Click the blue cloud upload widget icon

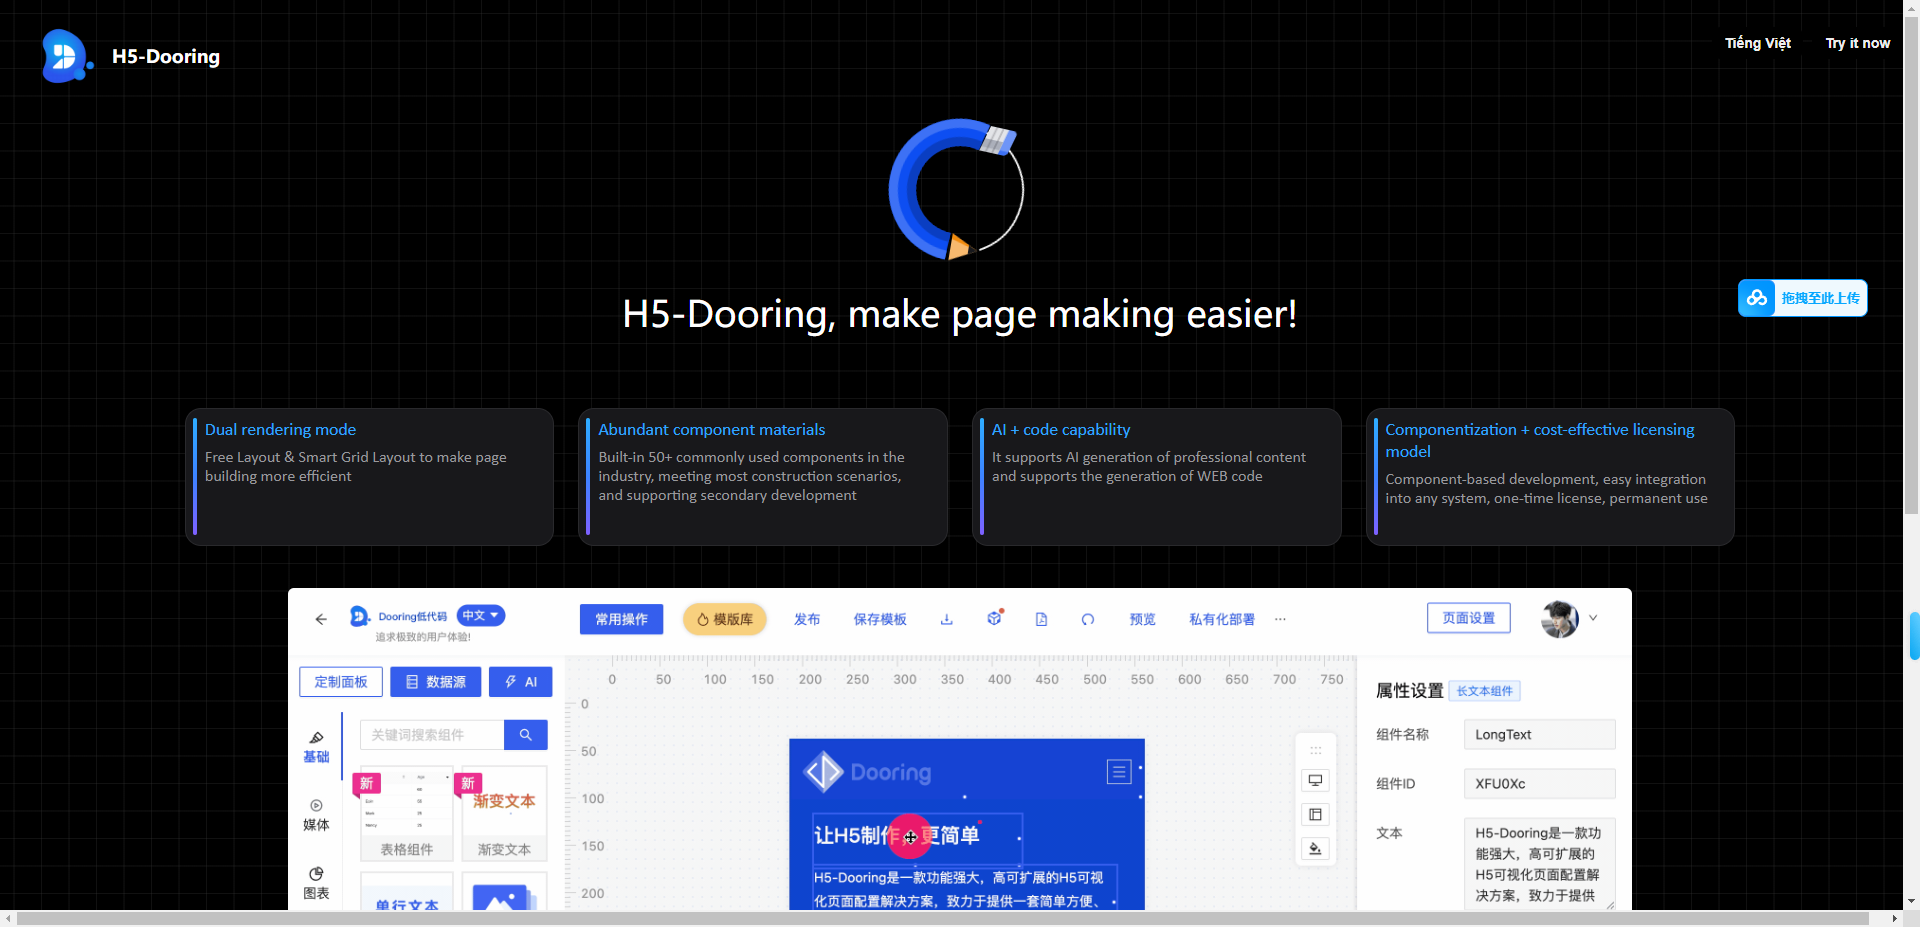click(1757, 298)
